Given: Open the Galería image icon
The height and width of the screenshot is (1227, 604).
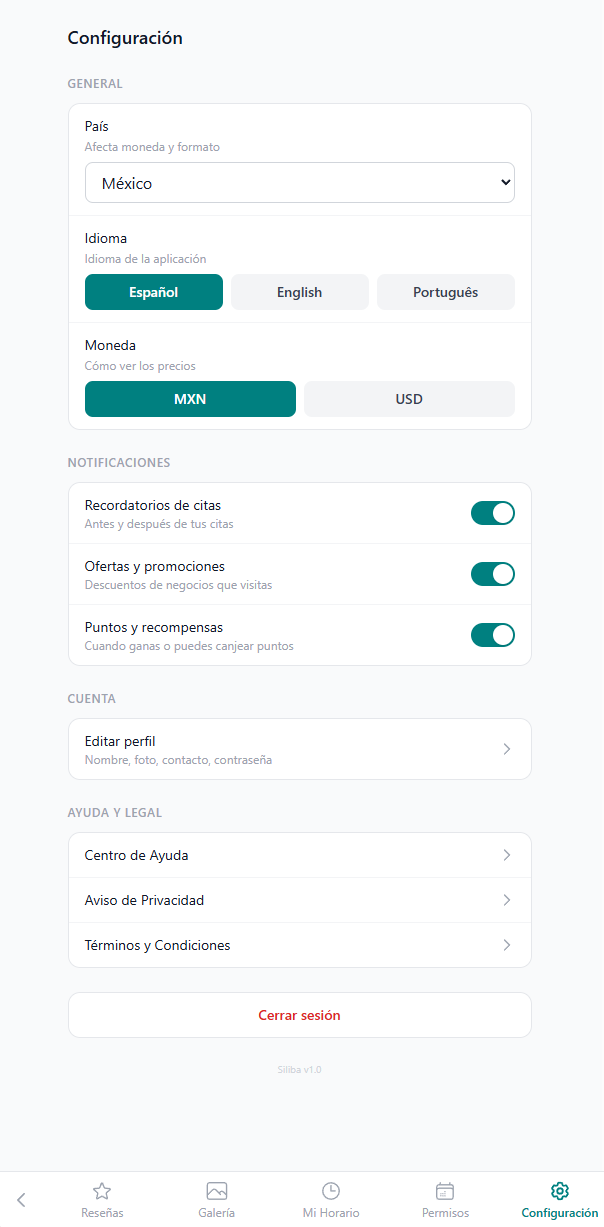Looking at the screenshot, I should (x=217, y=1191).
